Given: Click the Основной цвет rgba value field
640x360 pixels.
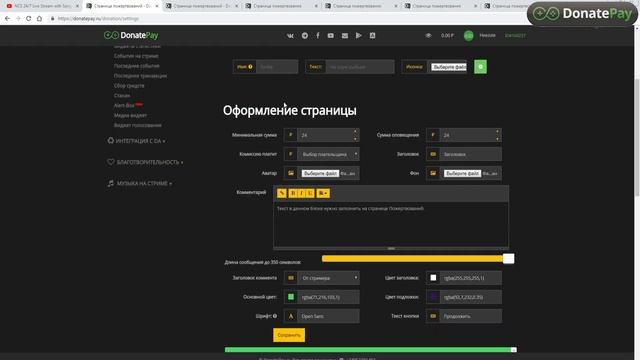Looking at the screenshot, I should pos(329,297).
